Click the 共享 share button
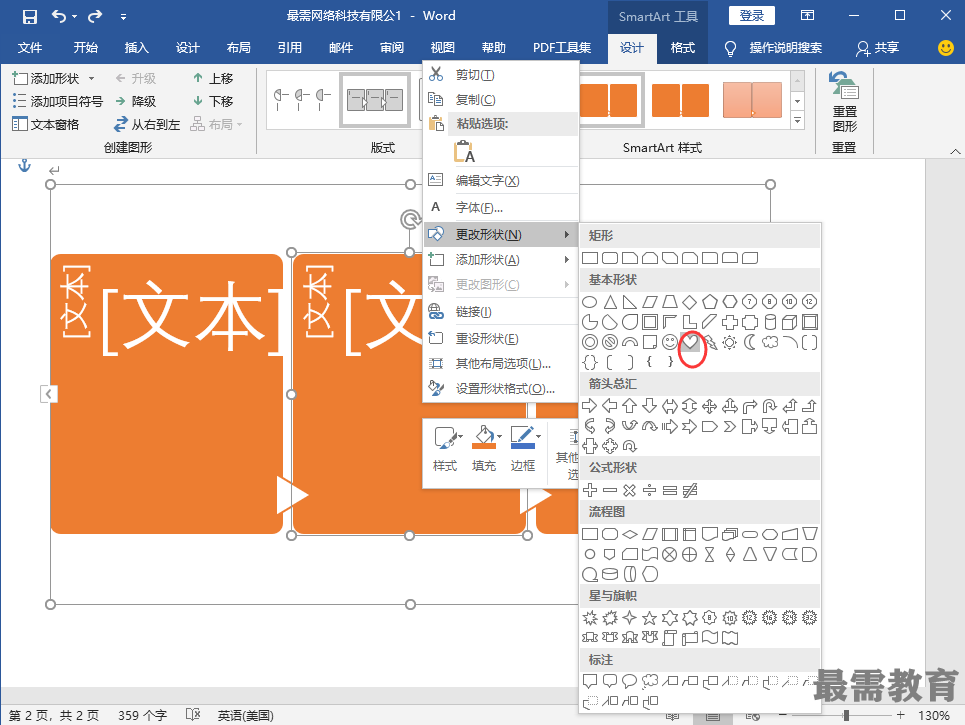965x725 pixels. (x=878, y=47)
